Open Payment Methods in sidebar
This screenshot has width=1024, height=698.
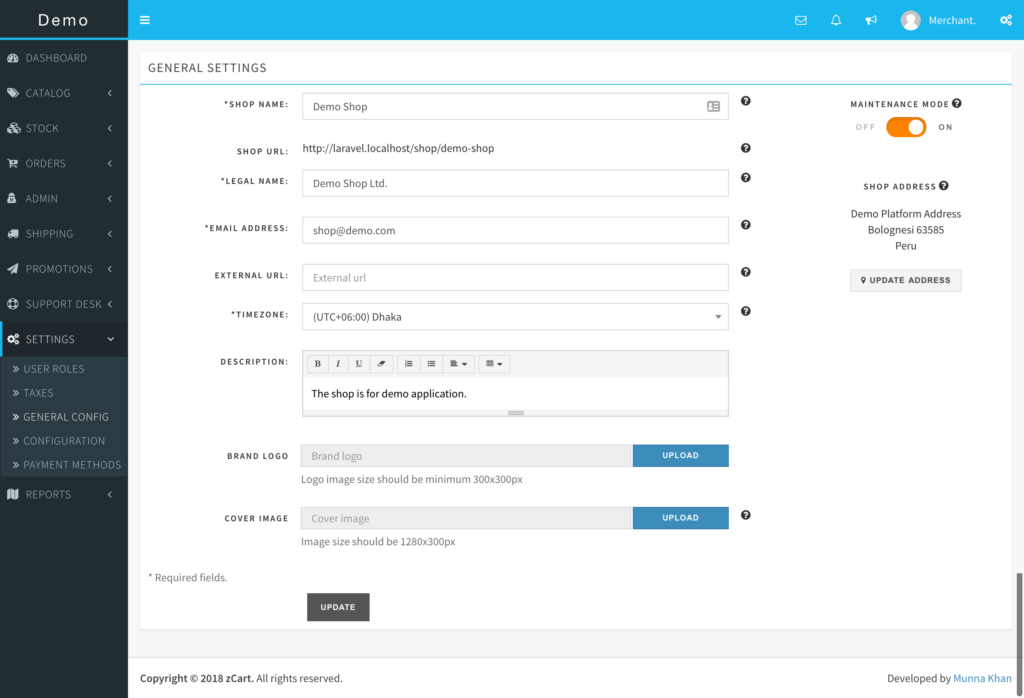72,465
